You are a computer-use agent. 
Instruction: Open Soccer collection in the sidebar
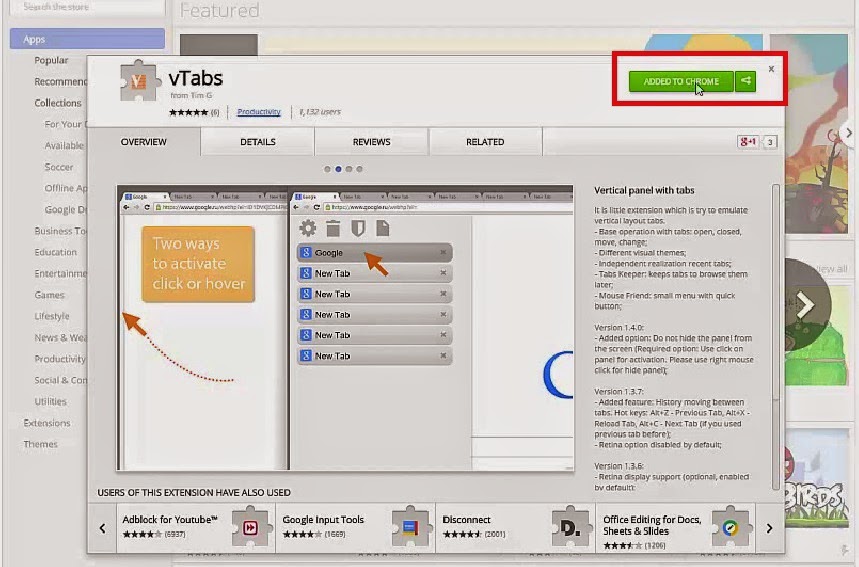point(59,167)
